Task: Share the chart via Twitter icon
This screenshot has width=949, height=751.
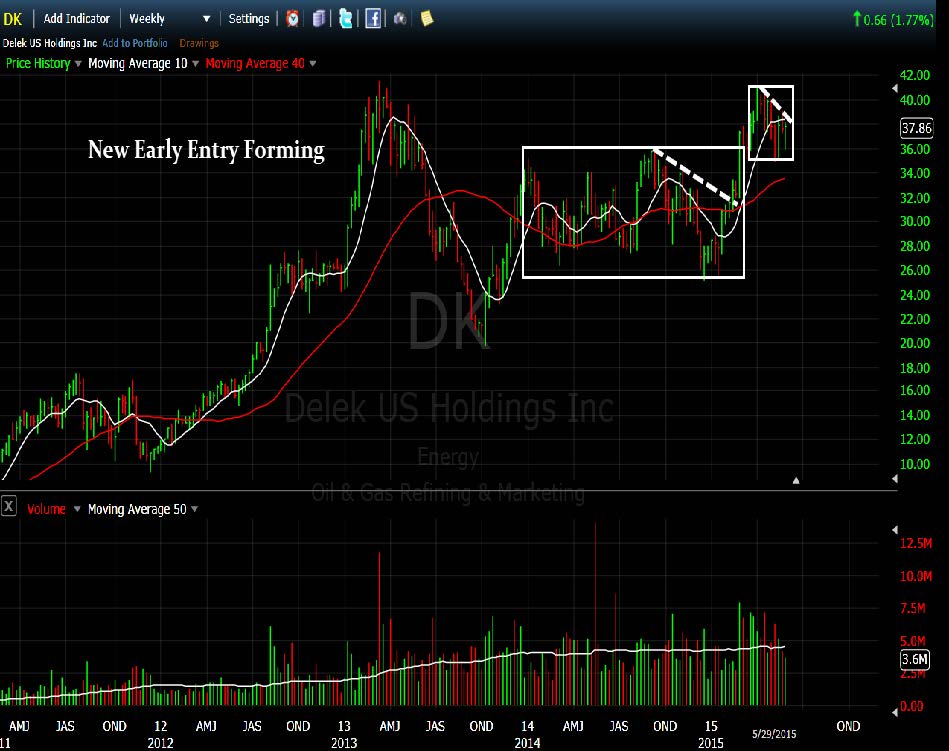Action: point(346,19)
